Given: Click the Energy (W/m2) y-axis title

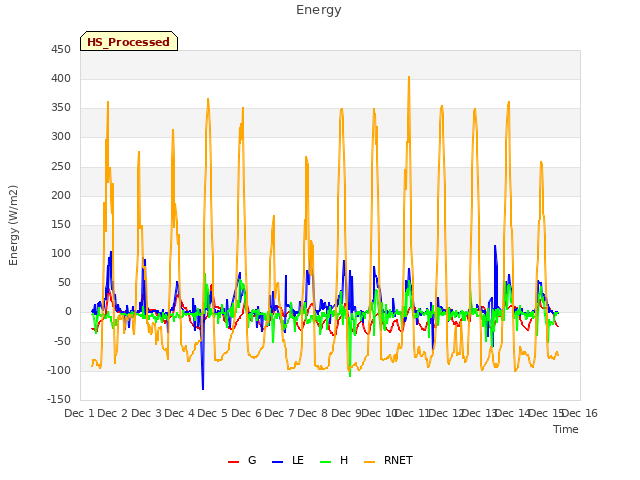Looking at the screenshot, I should [13, 225].
